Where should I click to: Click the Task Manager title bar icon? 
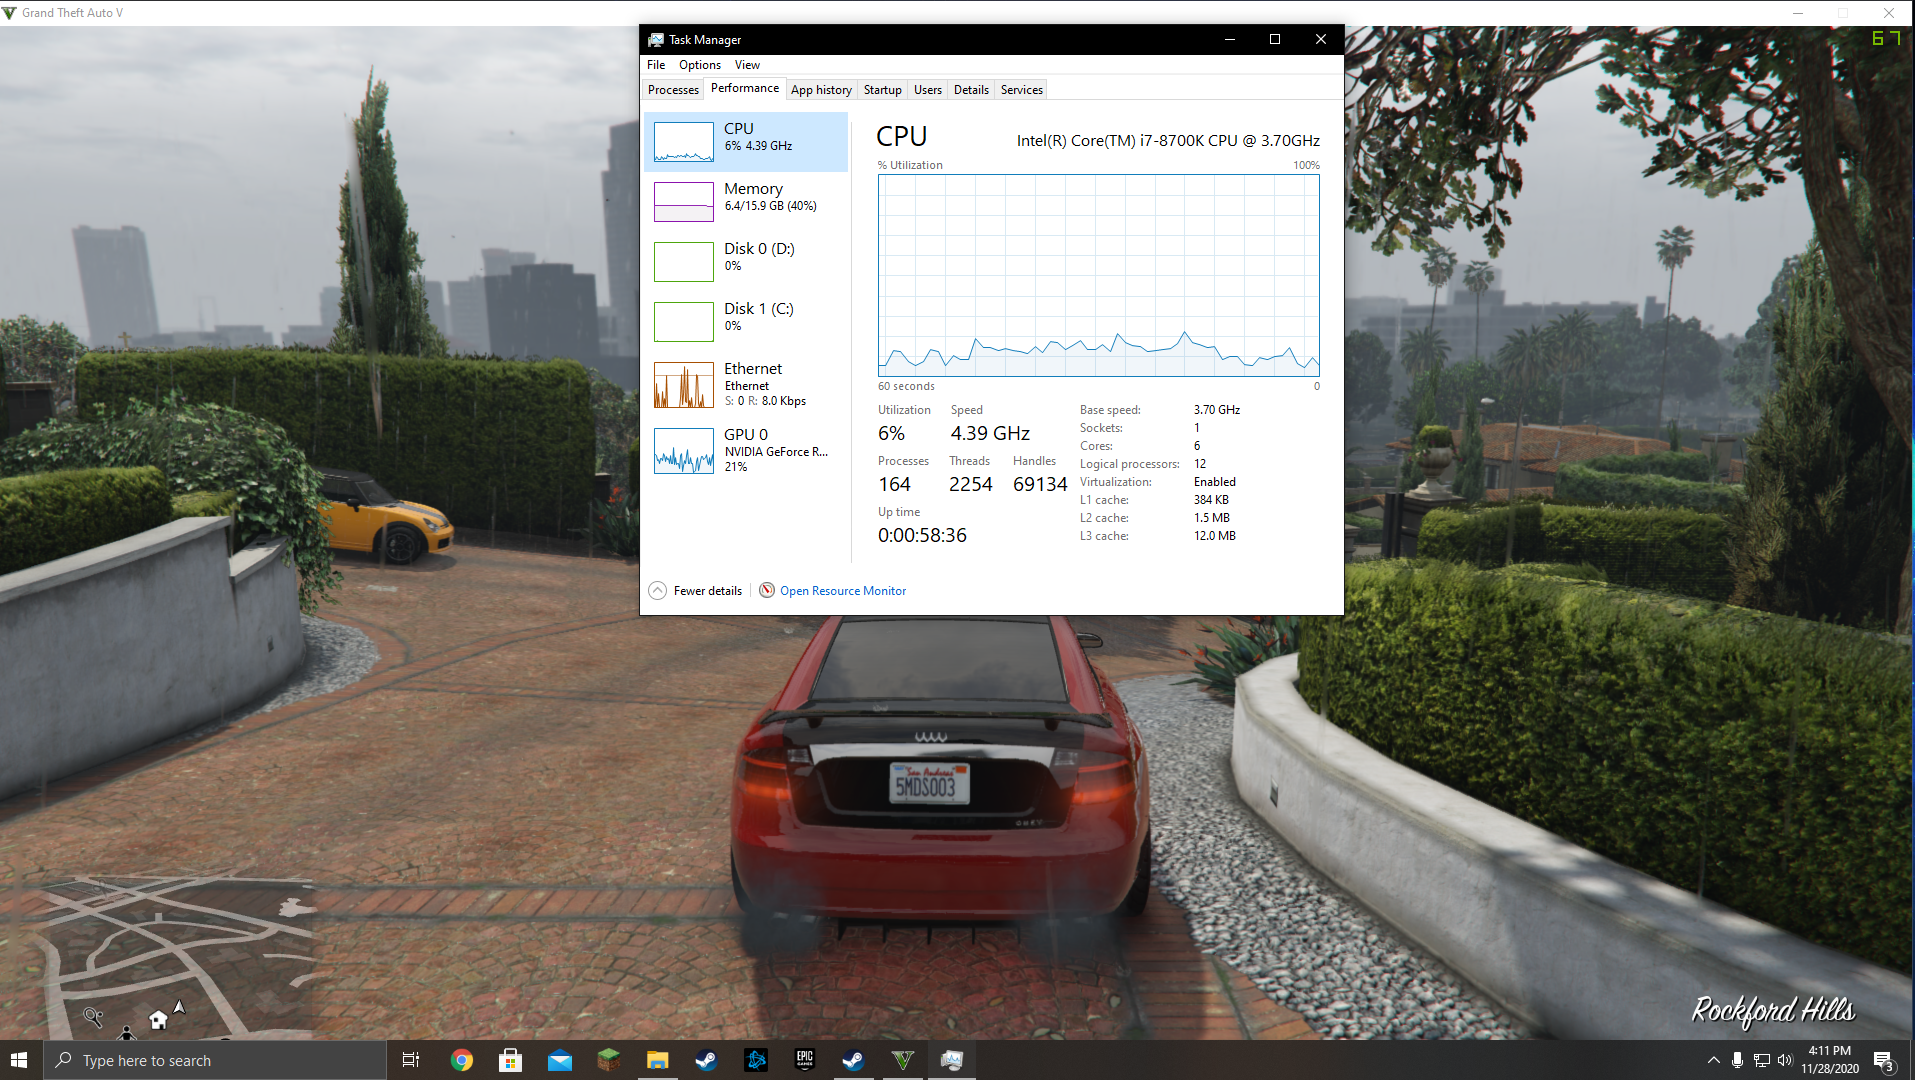656,40
